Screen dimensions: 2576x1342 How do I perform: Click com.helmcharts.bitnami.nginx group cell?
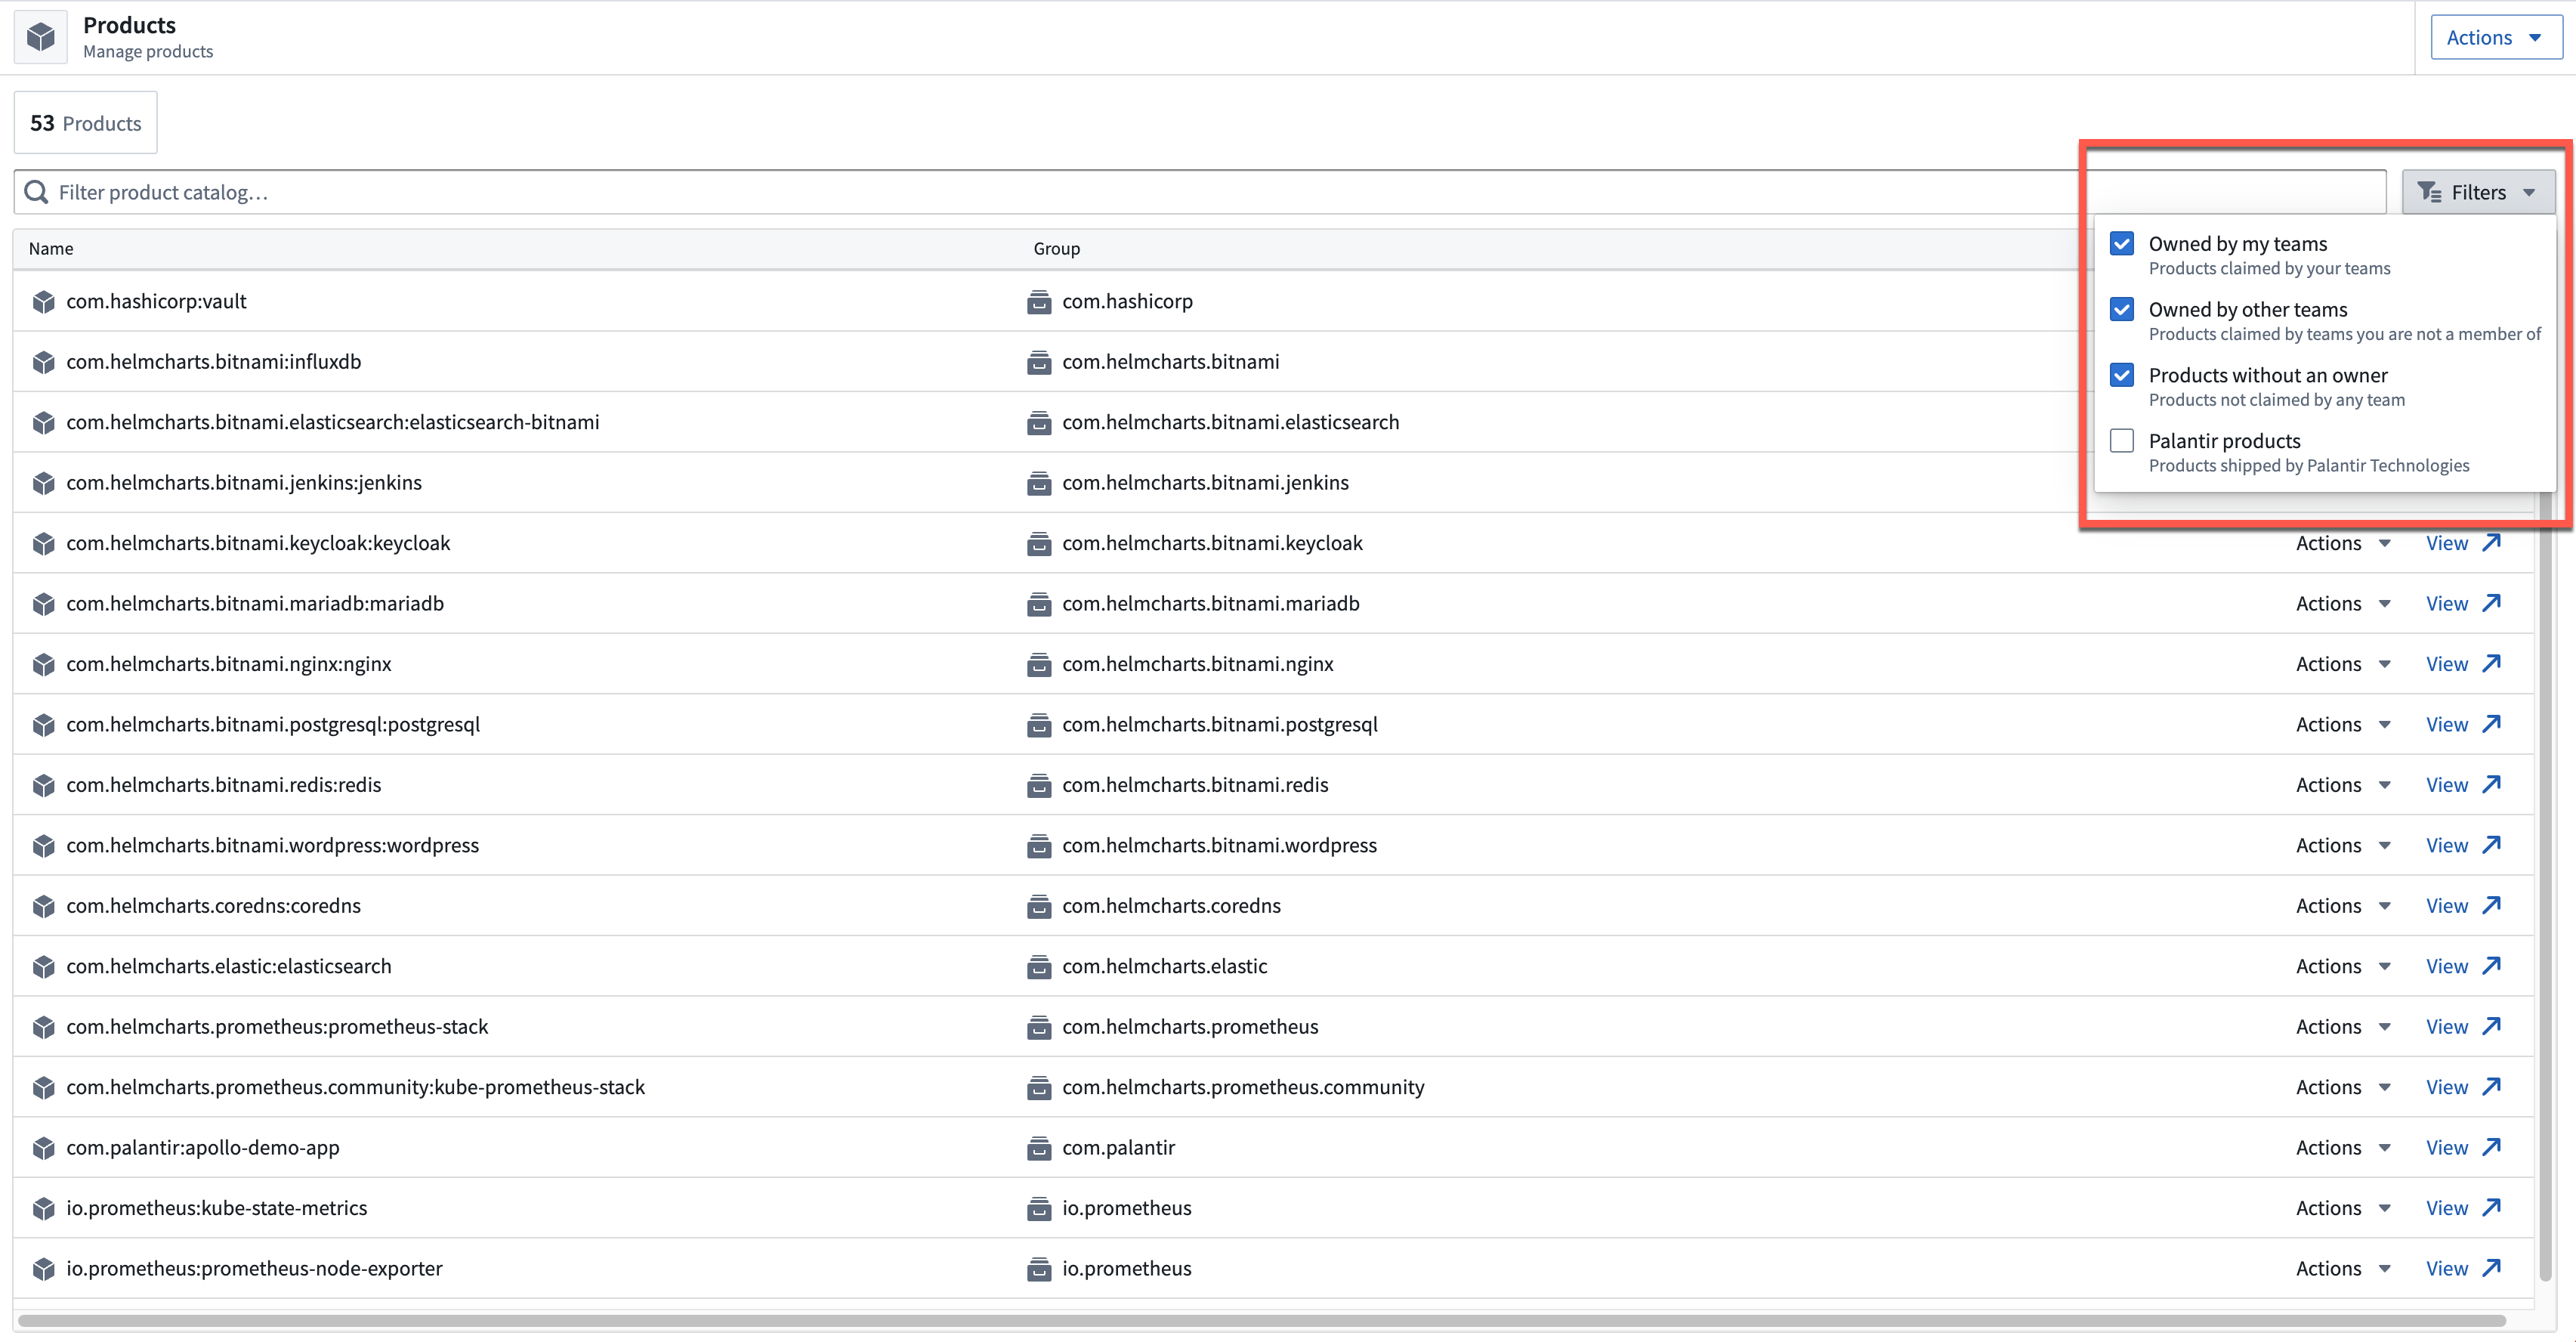pyautogui.click(x=1197, y=664)
